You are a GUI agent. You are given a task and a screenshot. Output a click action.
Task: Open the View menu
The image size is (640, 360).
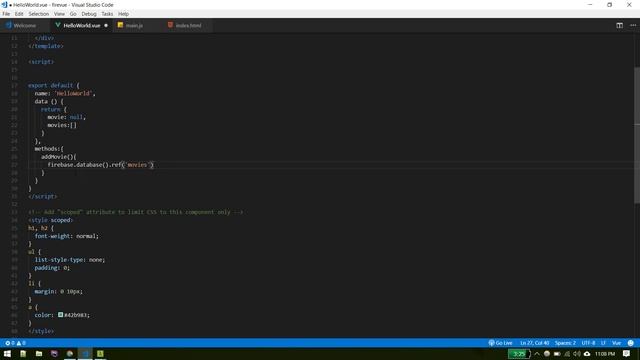59,14
